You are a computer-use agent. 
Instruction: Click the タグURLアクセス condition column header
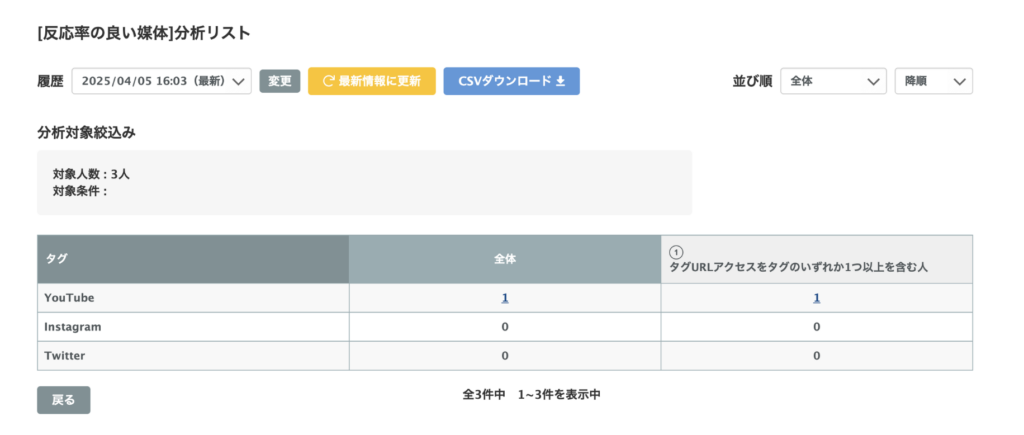tap(817, 259)
